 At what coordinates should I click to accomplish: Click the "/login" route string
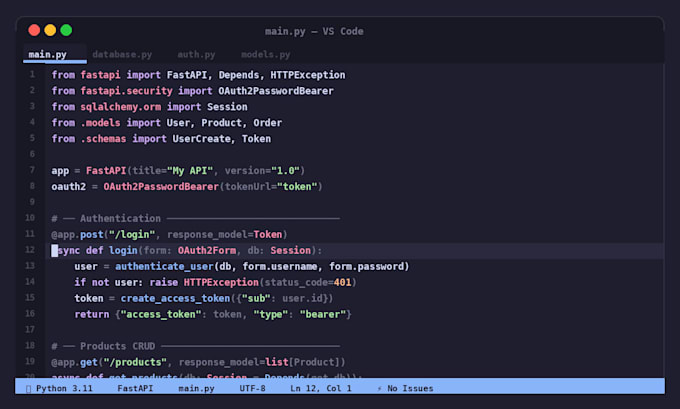pos(132,235)
